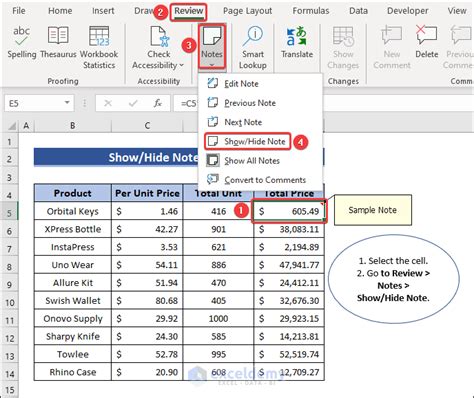Viewport: 474px width, 398px height.
Task: Select the Orbital Keys cell
Action: [72, 211]
